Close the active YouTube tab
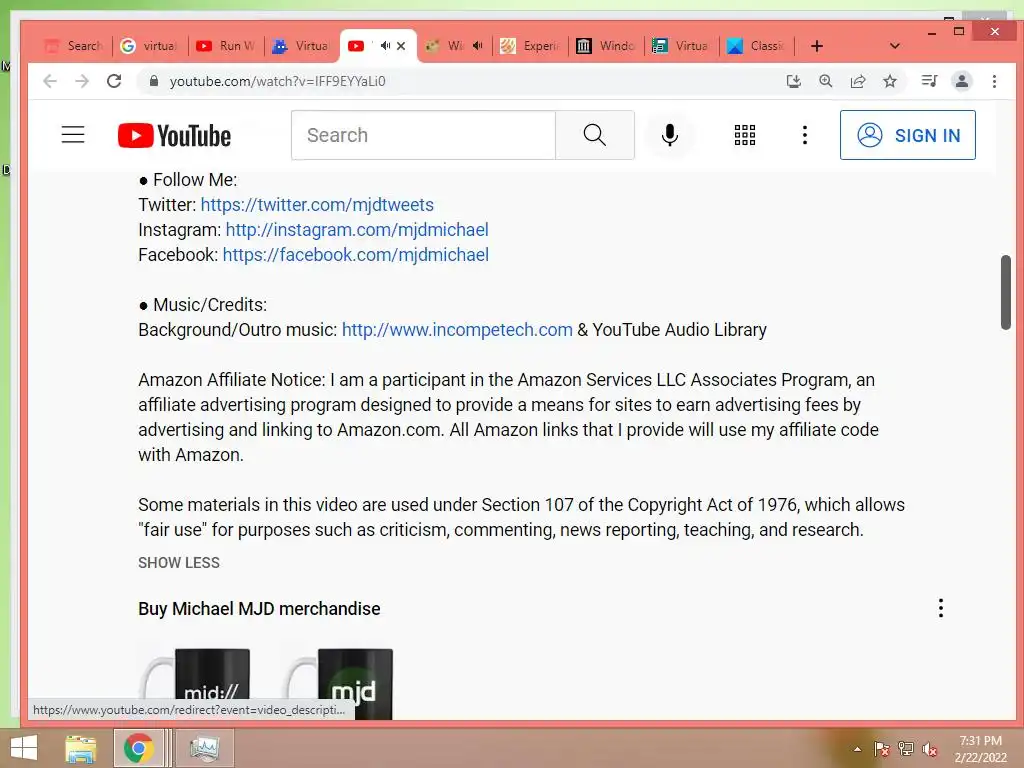Viewport: 1024px width, 768px height. [x=401, y=46]
